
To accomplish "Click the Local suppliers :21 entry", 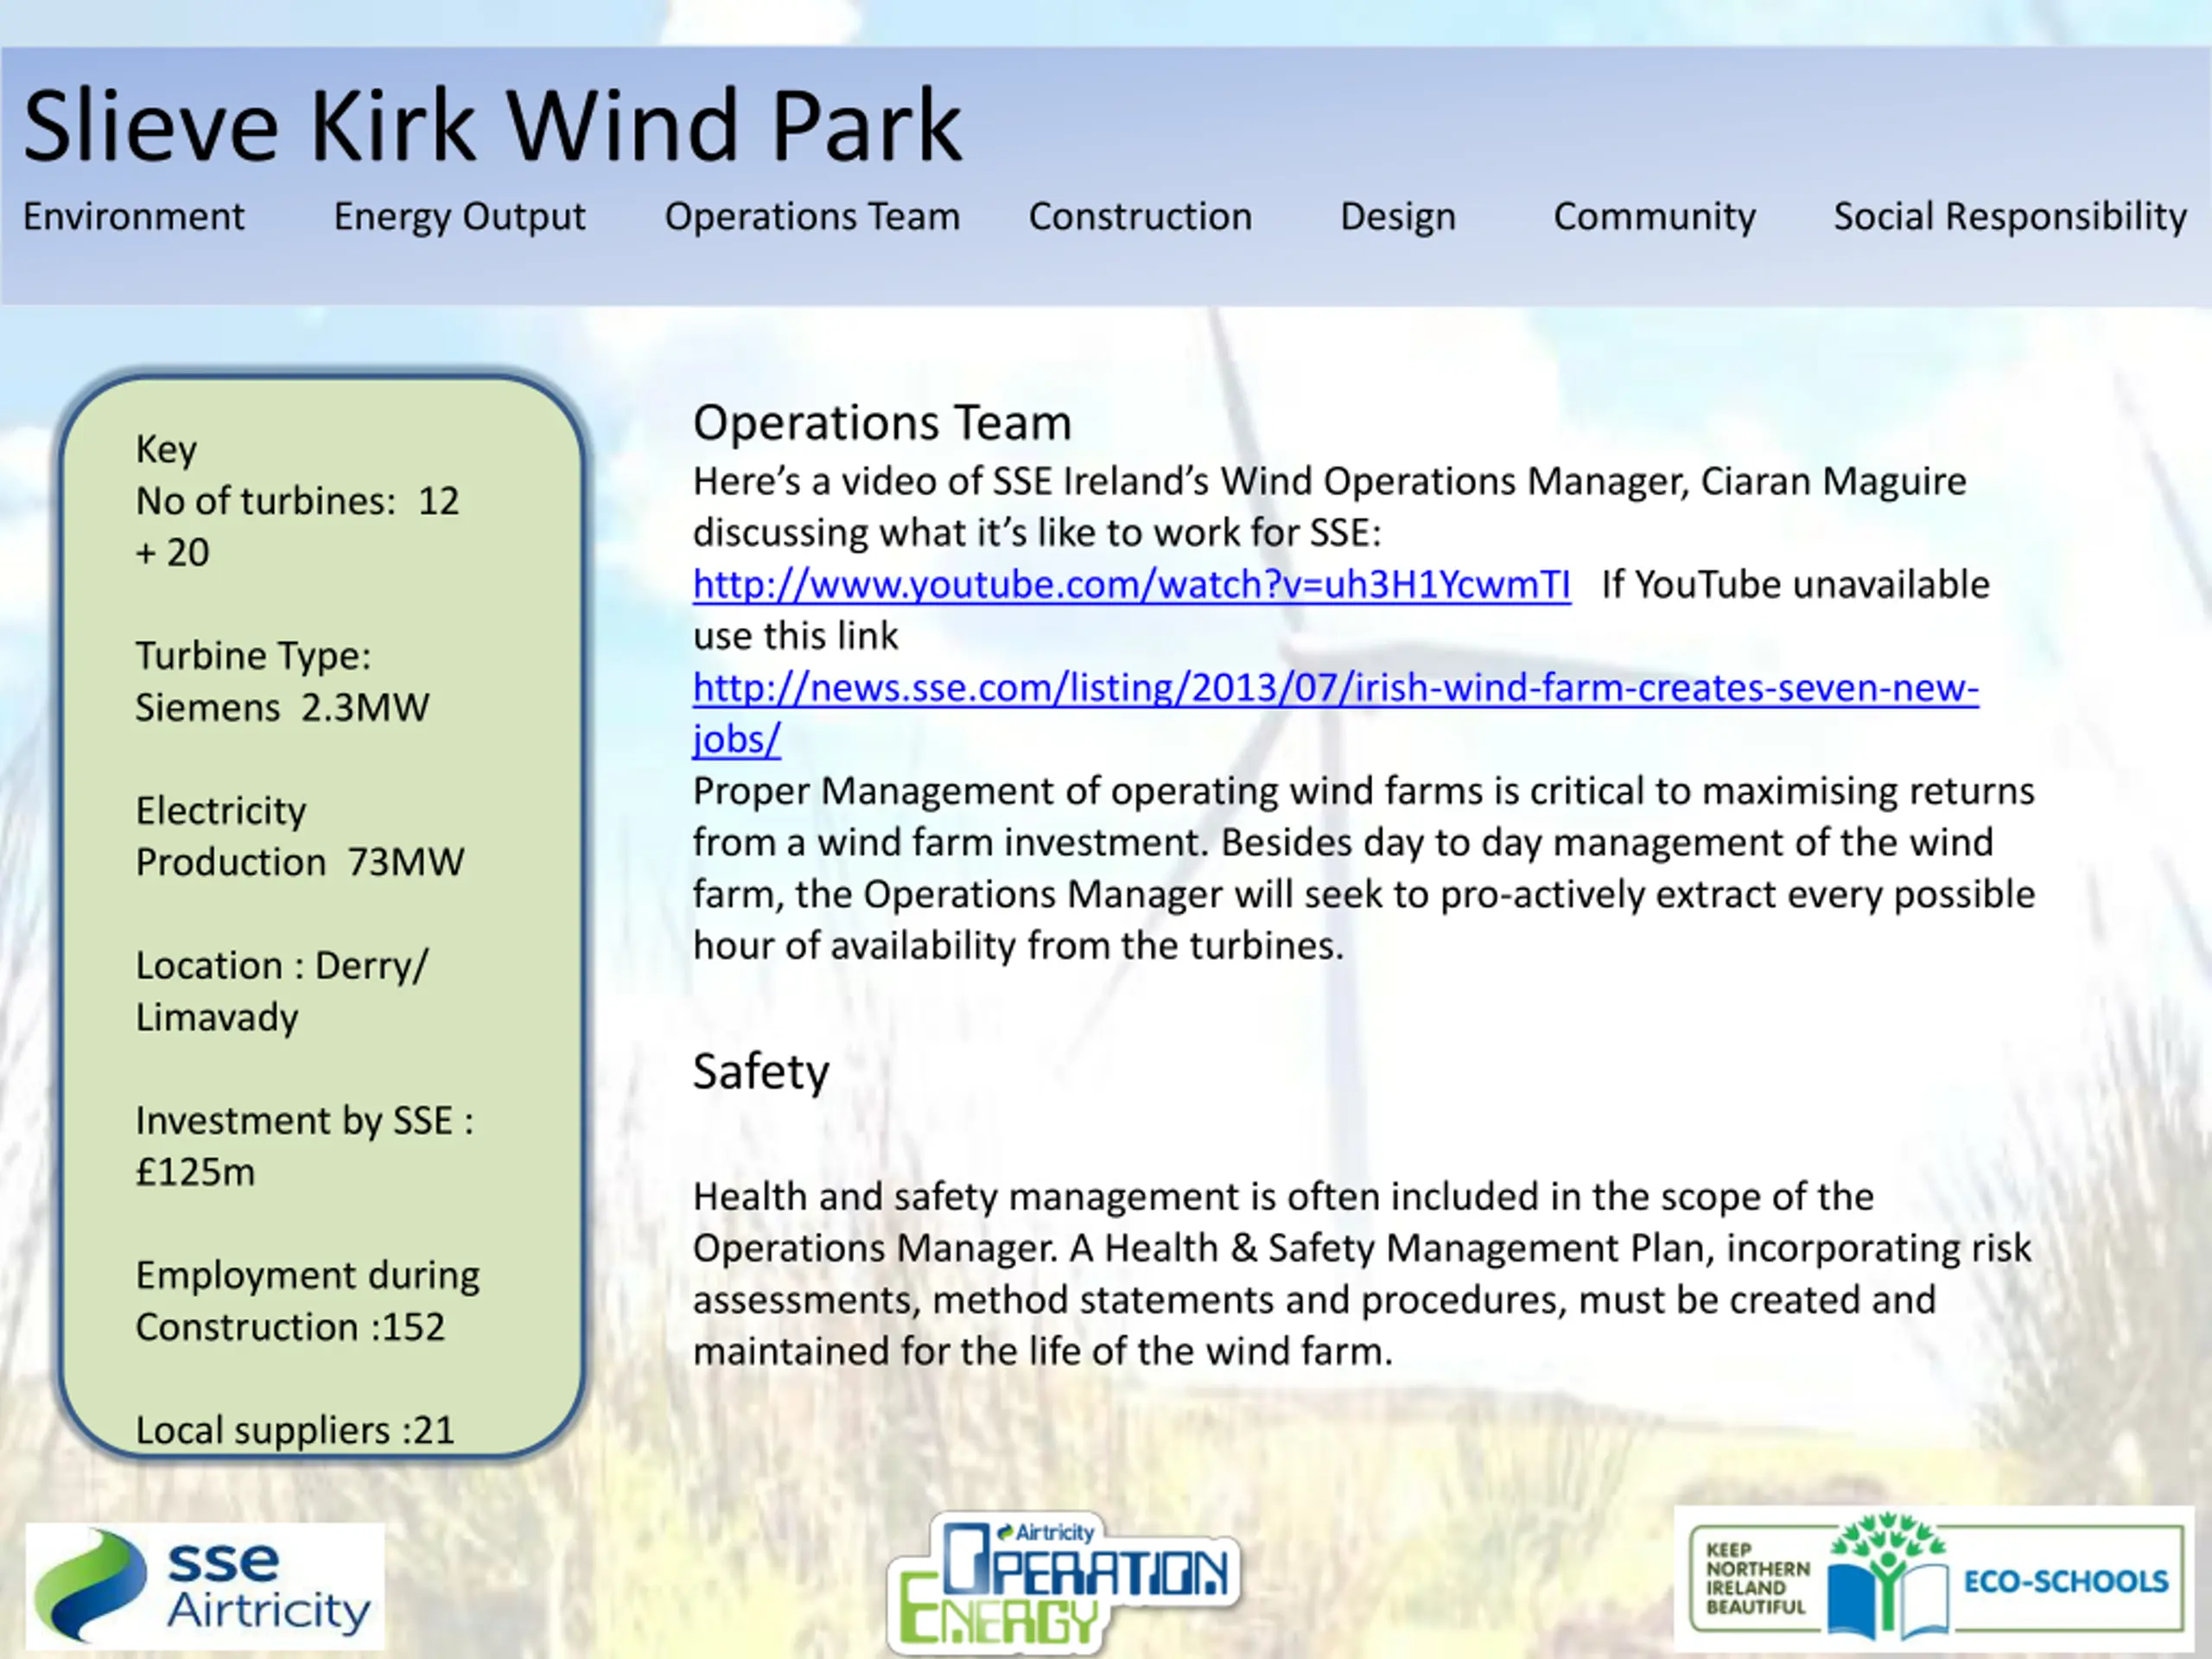I will tap(295, 1430).
